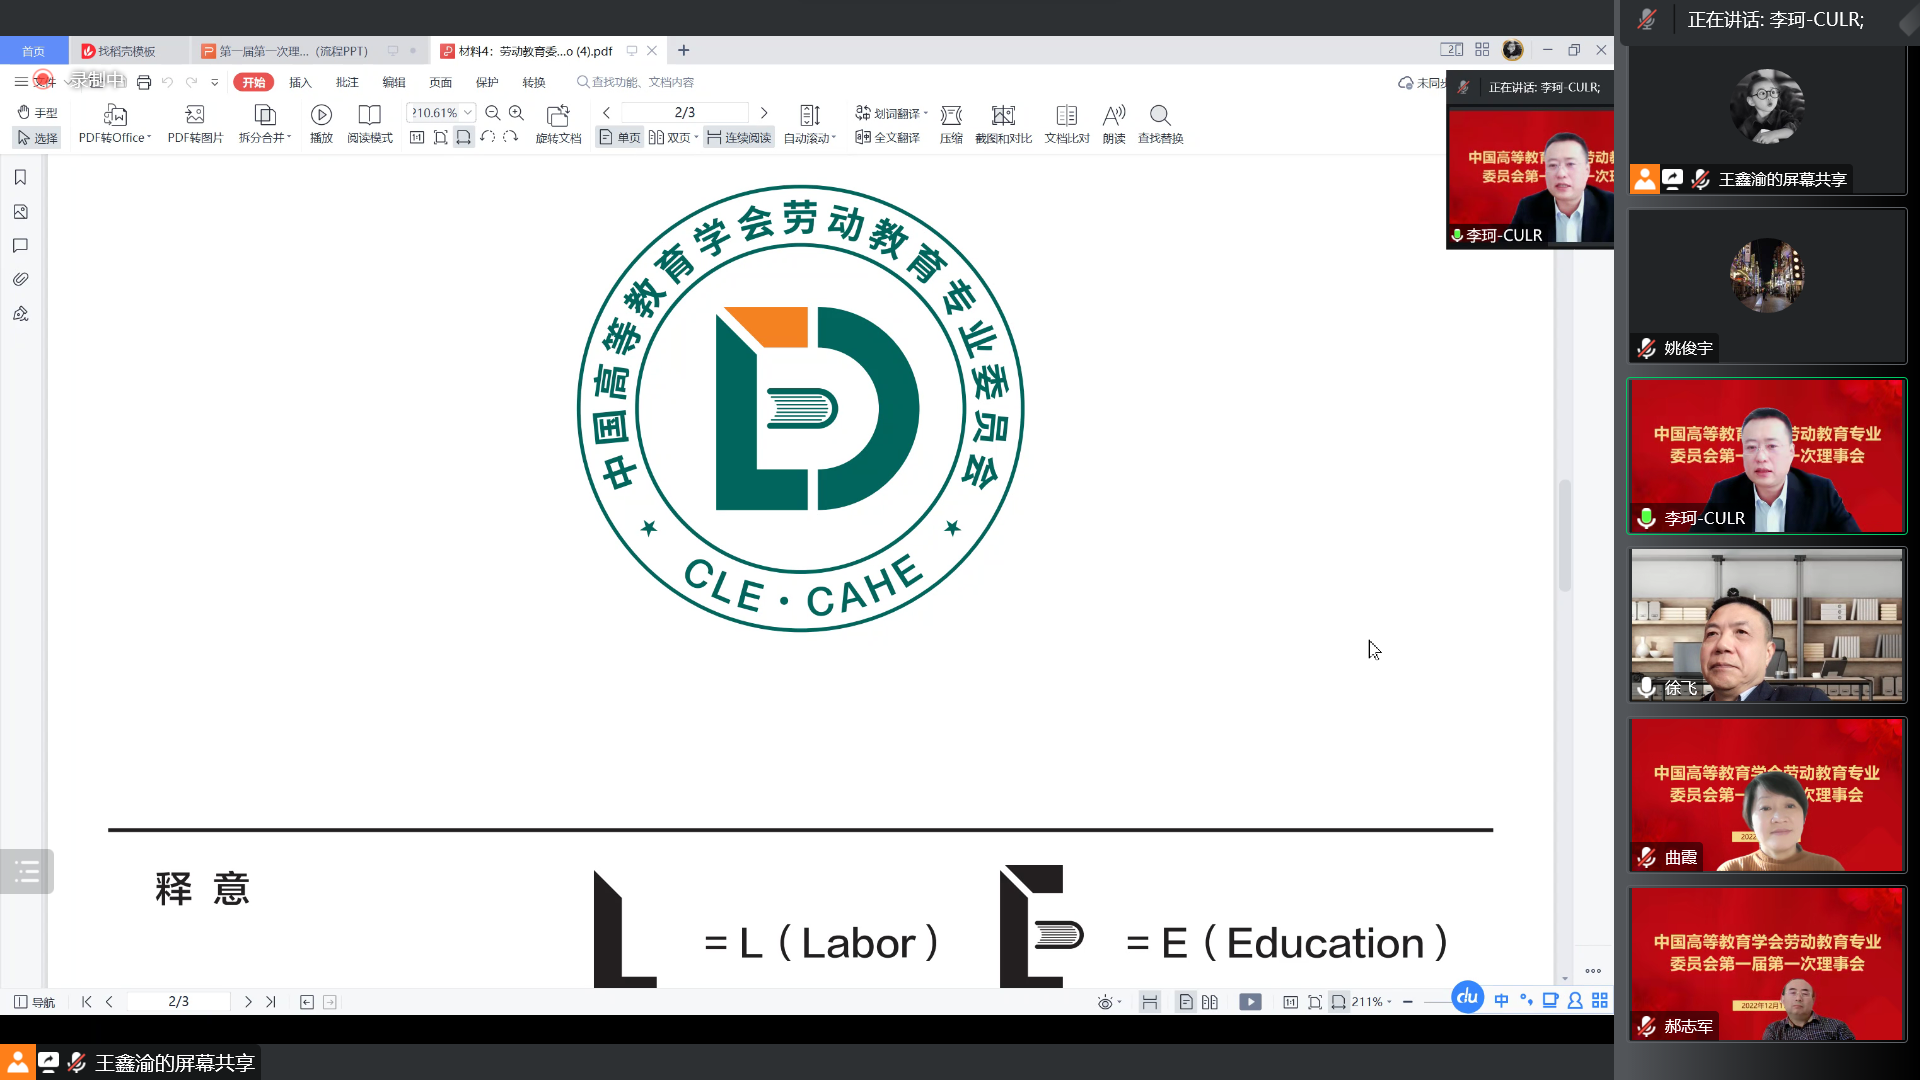This screenshot has height=1080, width=1920.
Task: Open the 编辑 ribbon tab
Action: (x=394, y=82)
